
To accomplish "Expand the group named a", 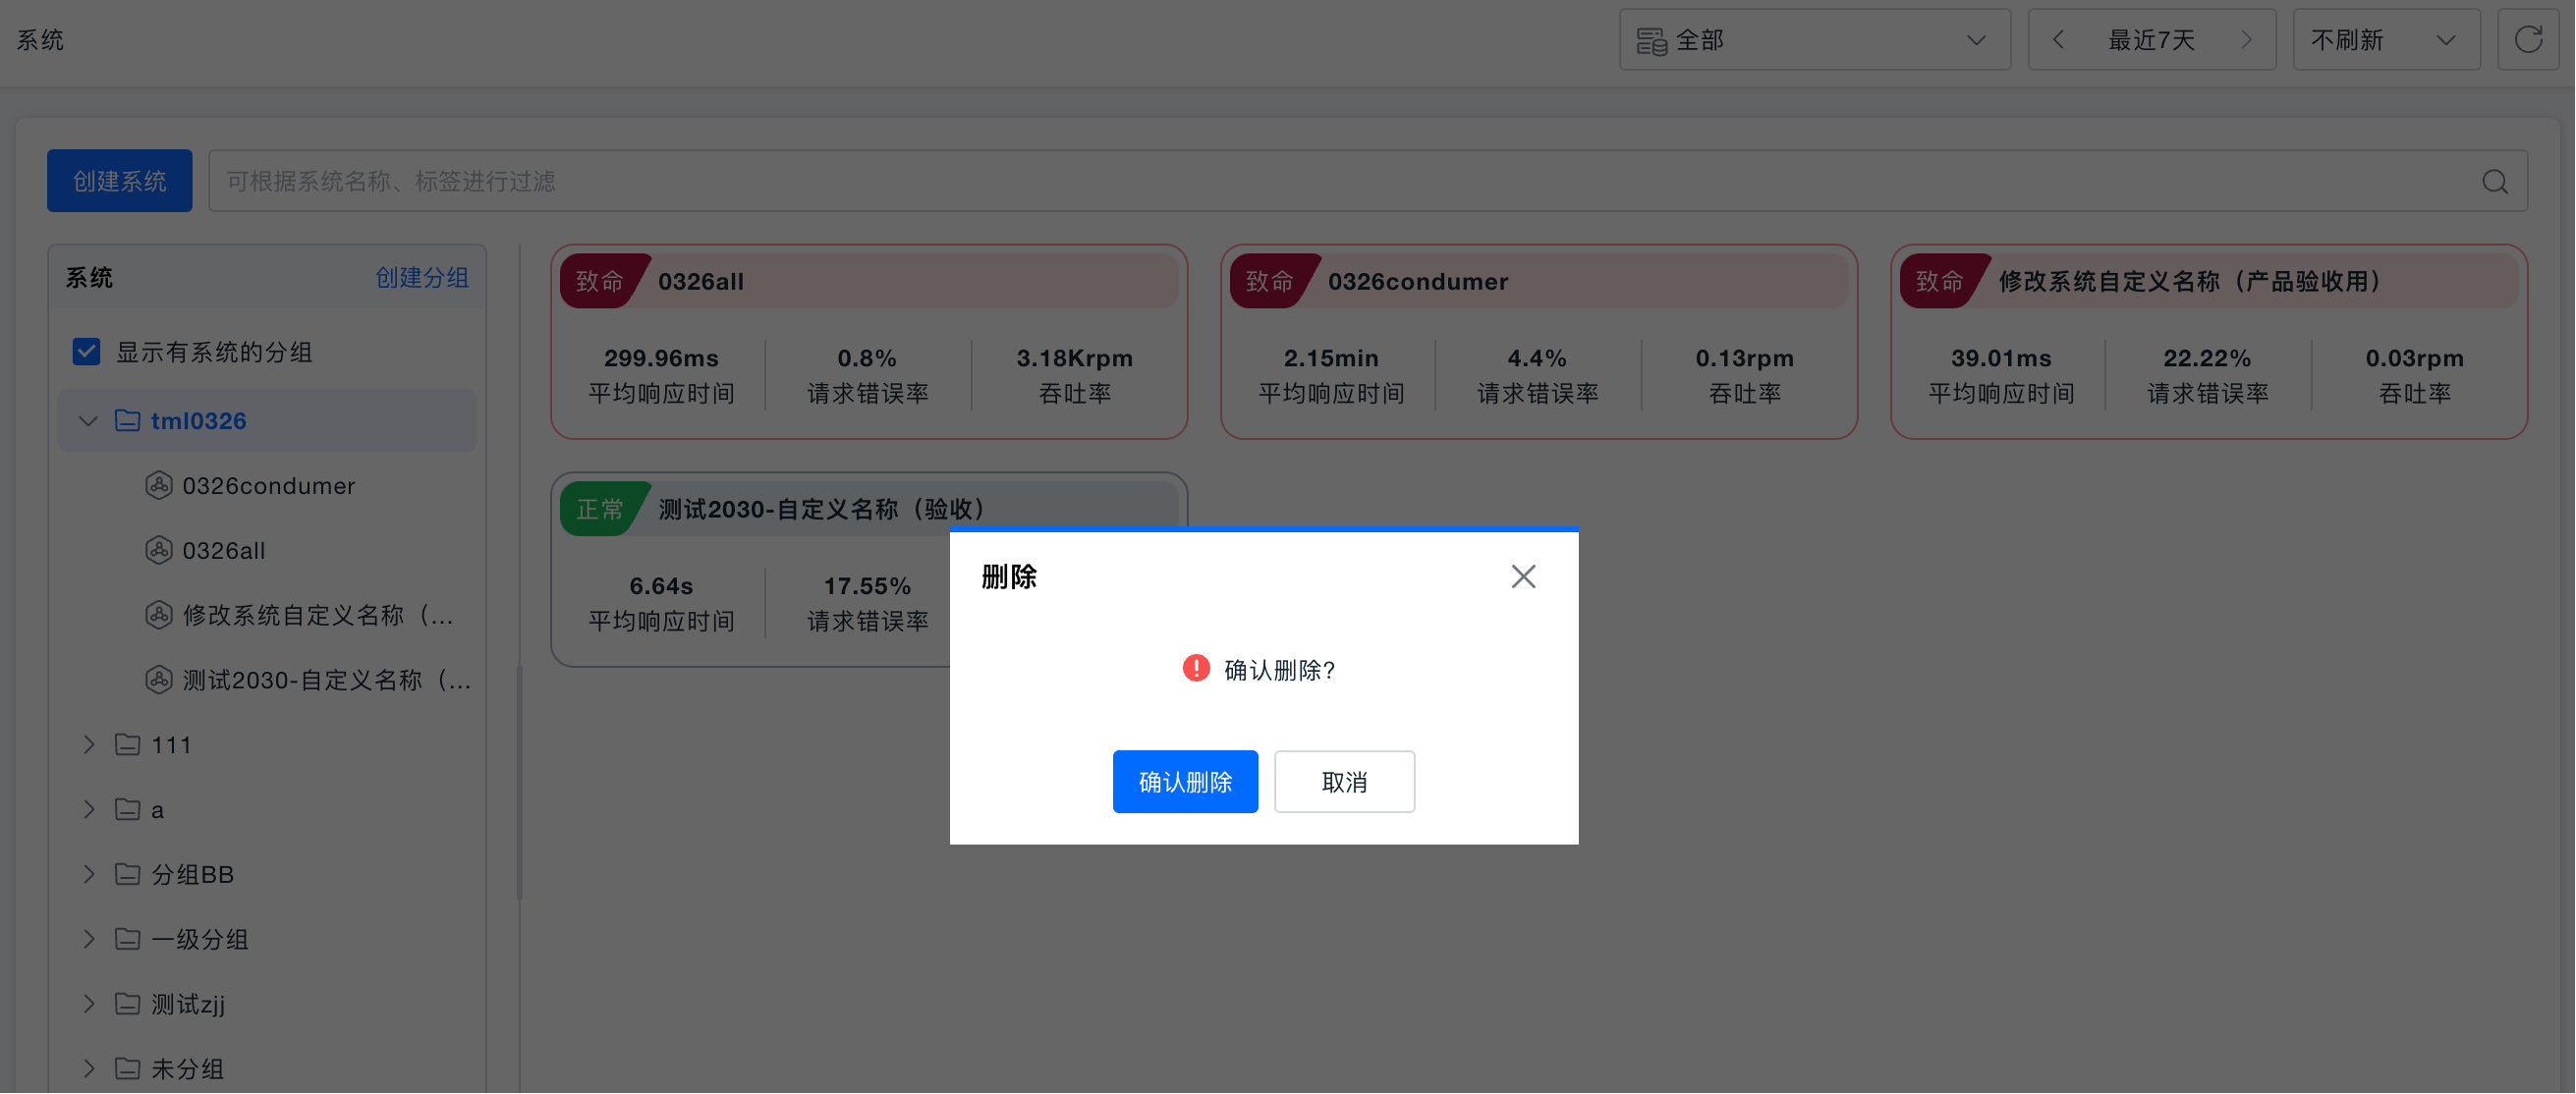I will click(x=88, y=809).
